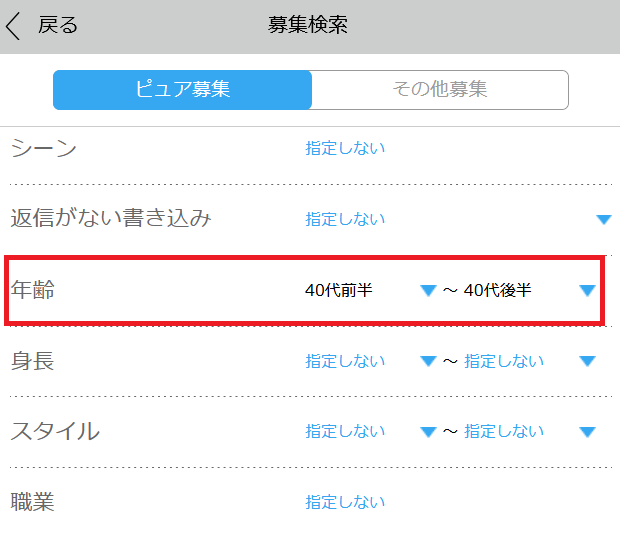620x537 pixels.
Task: Expand minimum age dropdown arrow
Action: (428, 291)
